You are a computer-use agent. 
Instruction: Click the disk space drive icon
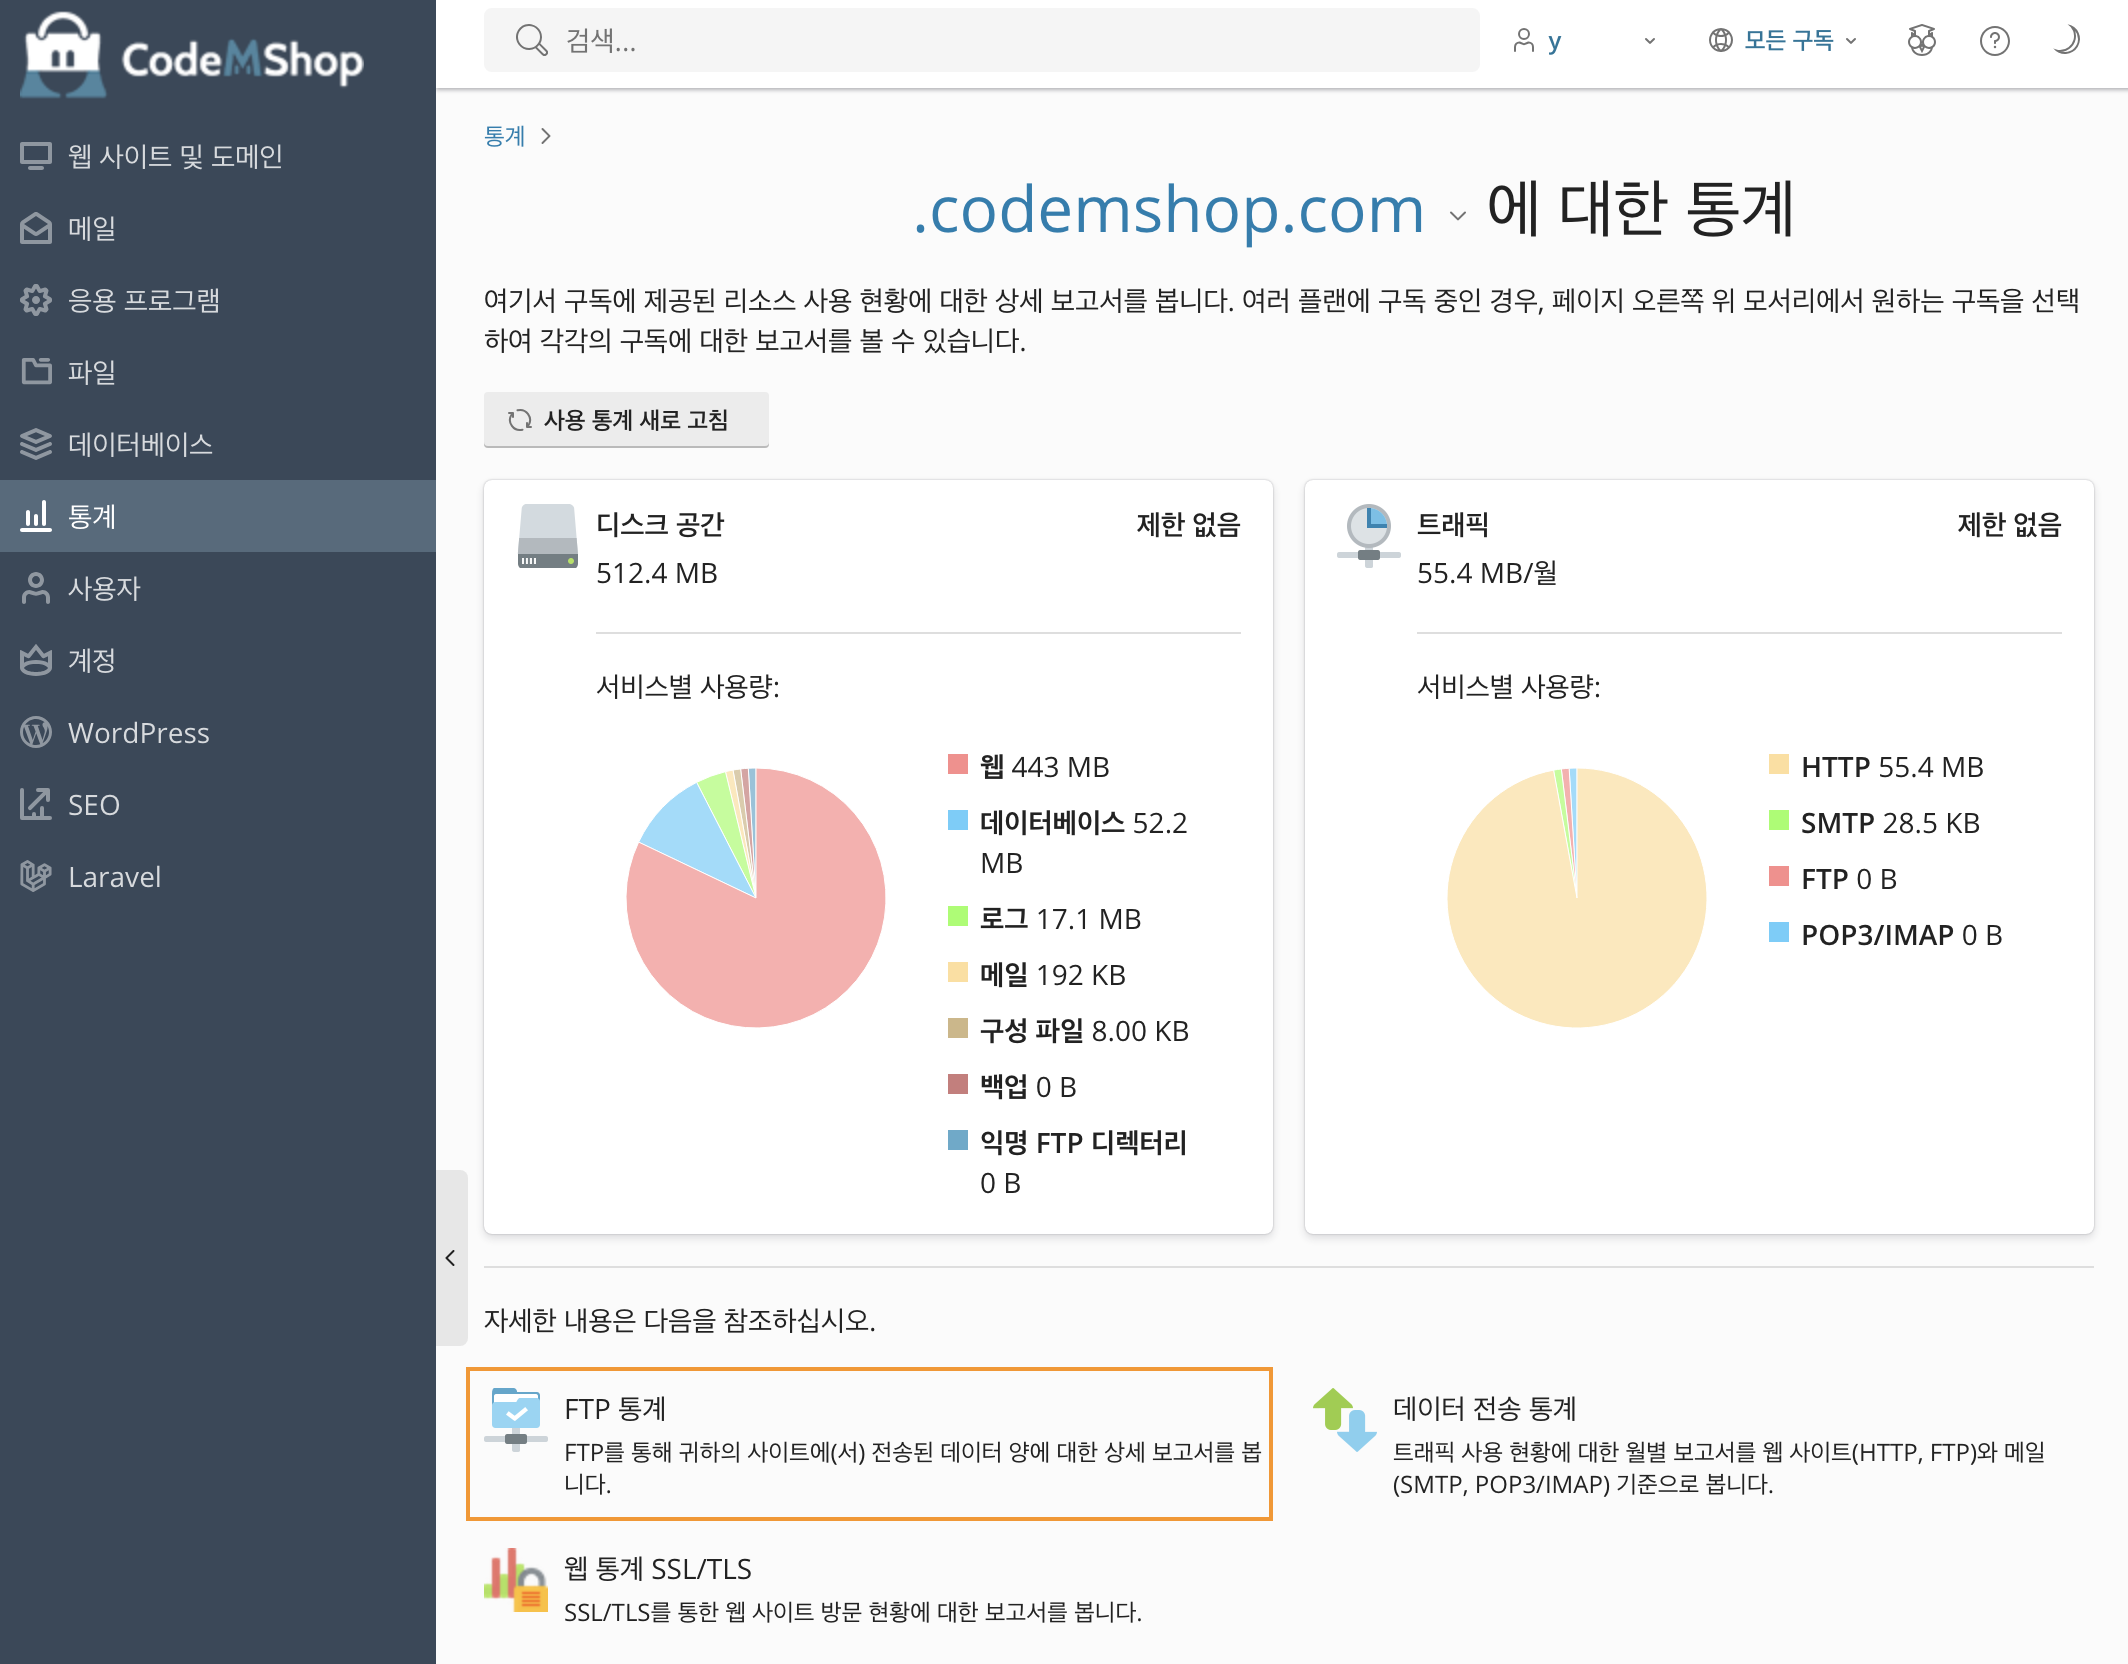[547, 536]
